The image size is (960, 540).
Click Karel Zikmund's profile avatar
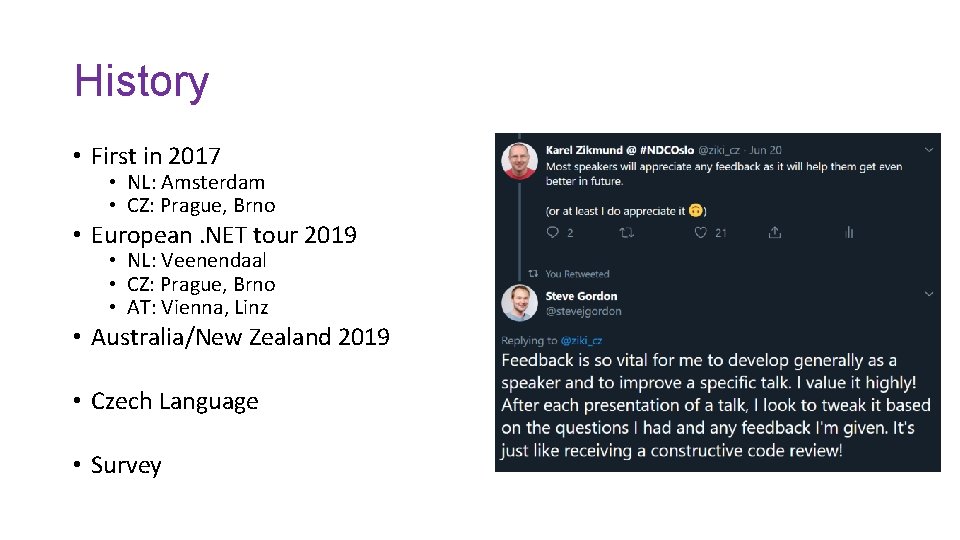pos(519,160)
